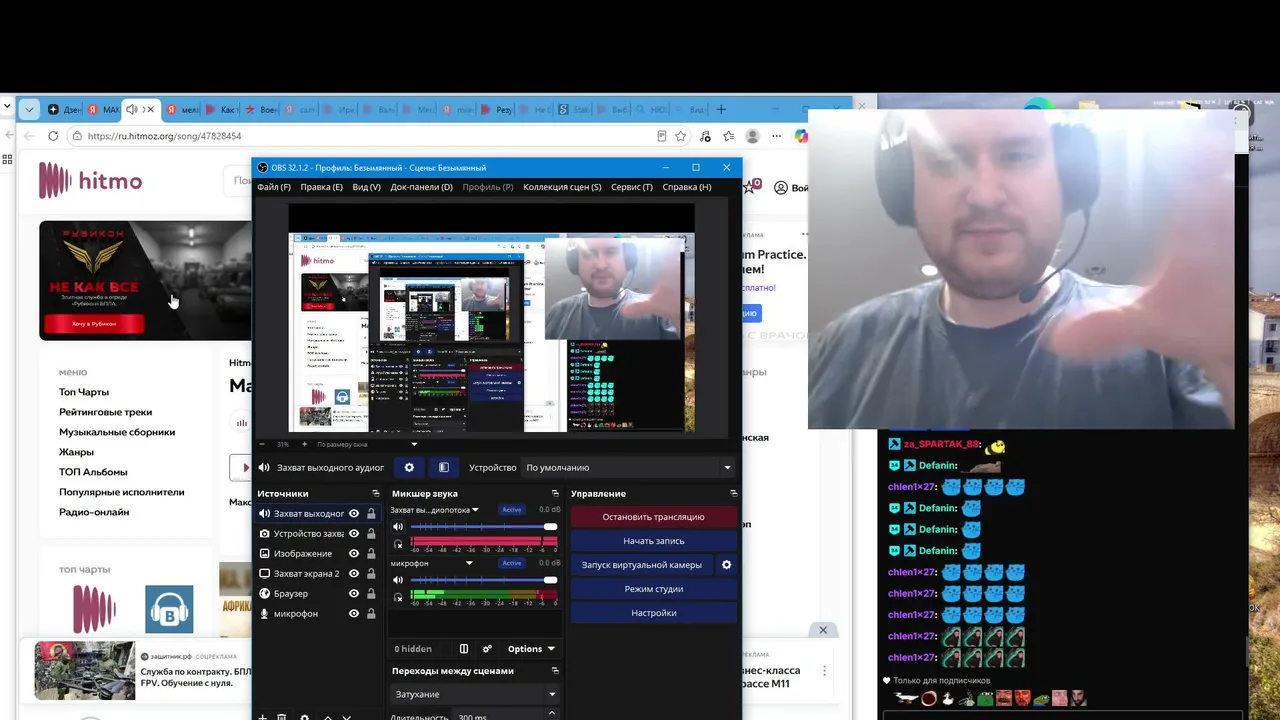Click Остановить трансляцию button

654,517
